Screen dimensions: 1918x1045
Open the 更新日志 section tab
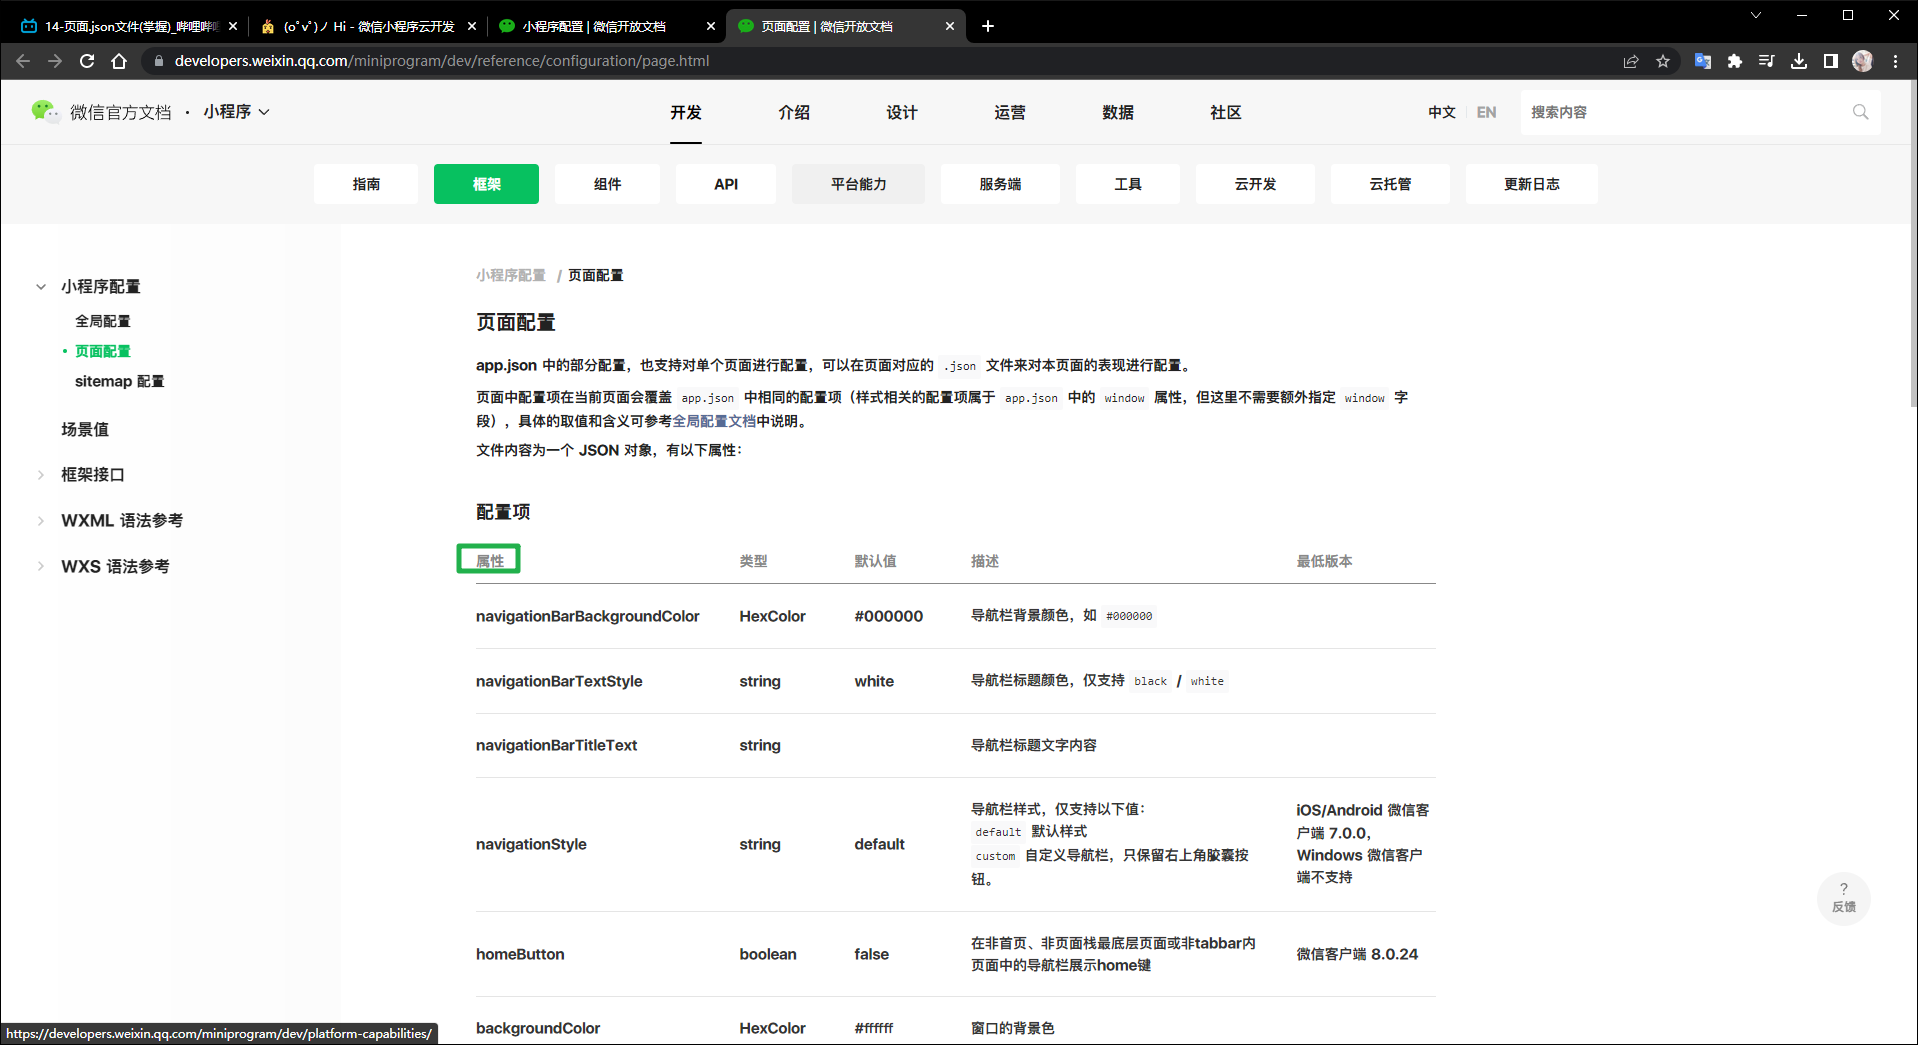[1532, 184]
